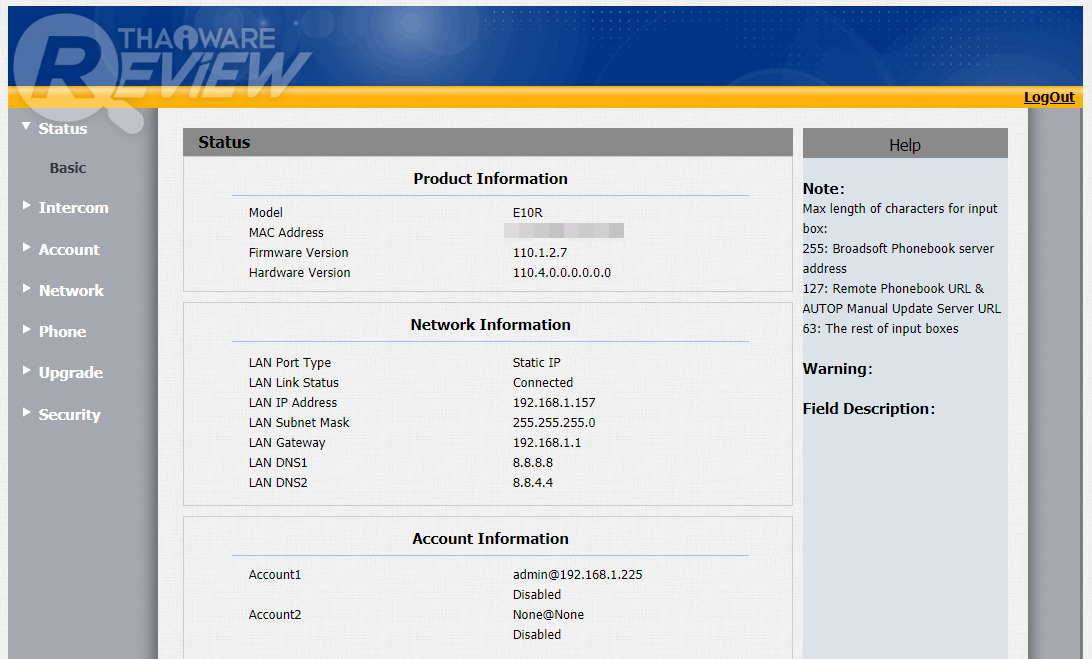This screenshot has height=659, width=1092.
Task: Click the Help panel header
Action: tap(905, 144)
